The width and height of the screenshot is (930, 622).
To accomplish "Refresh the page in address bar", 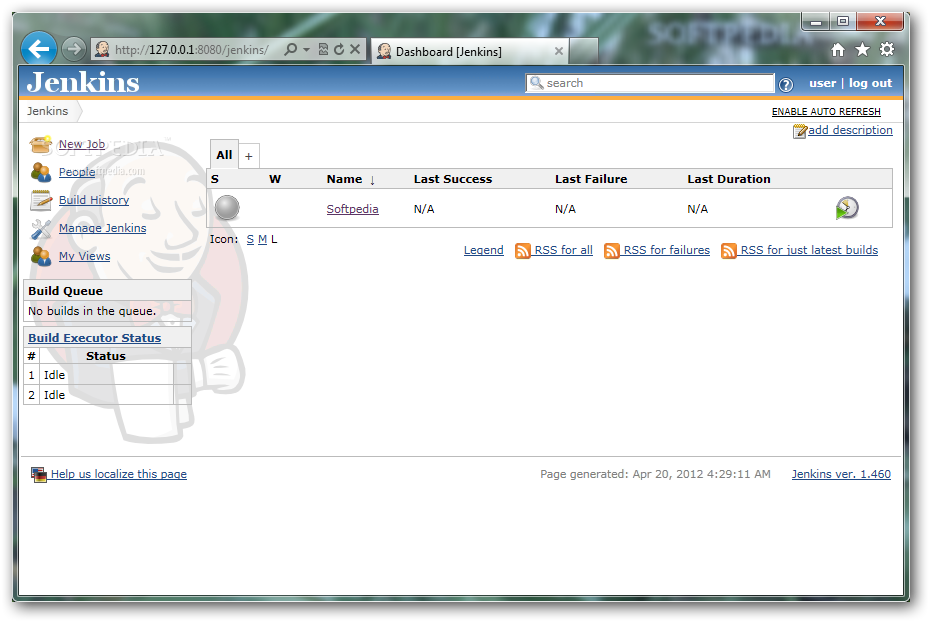I will [x=339, y=49].
